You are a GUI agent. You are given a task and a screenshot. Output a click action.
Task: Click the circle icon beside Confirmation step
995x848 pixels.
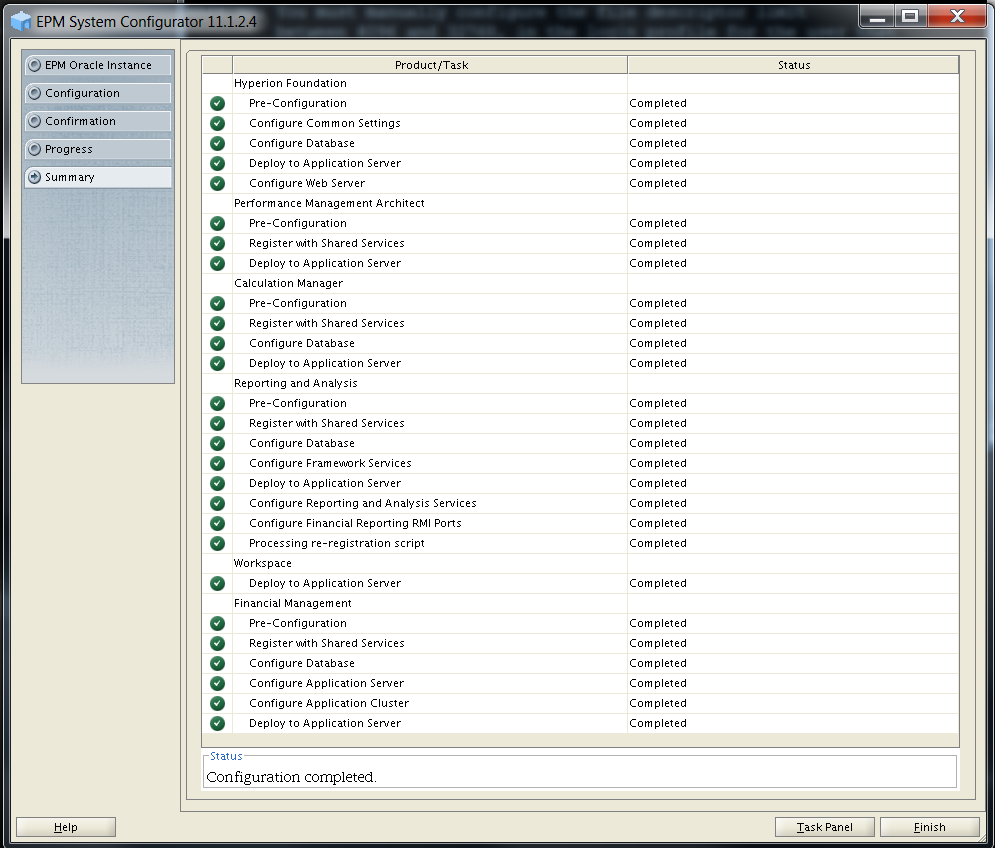35,121
